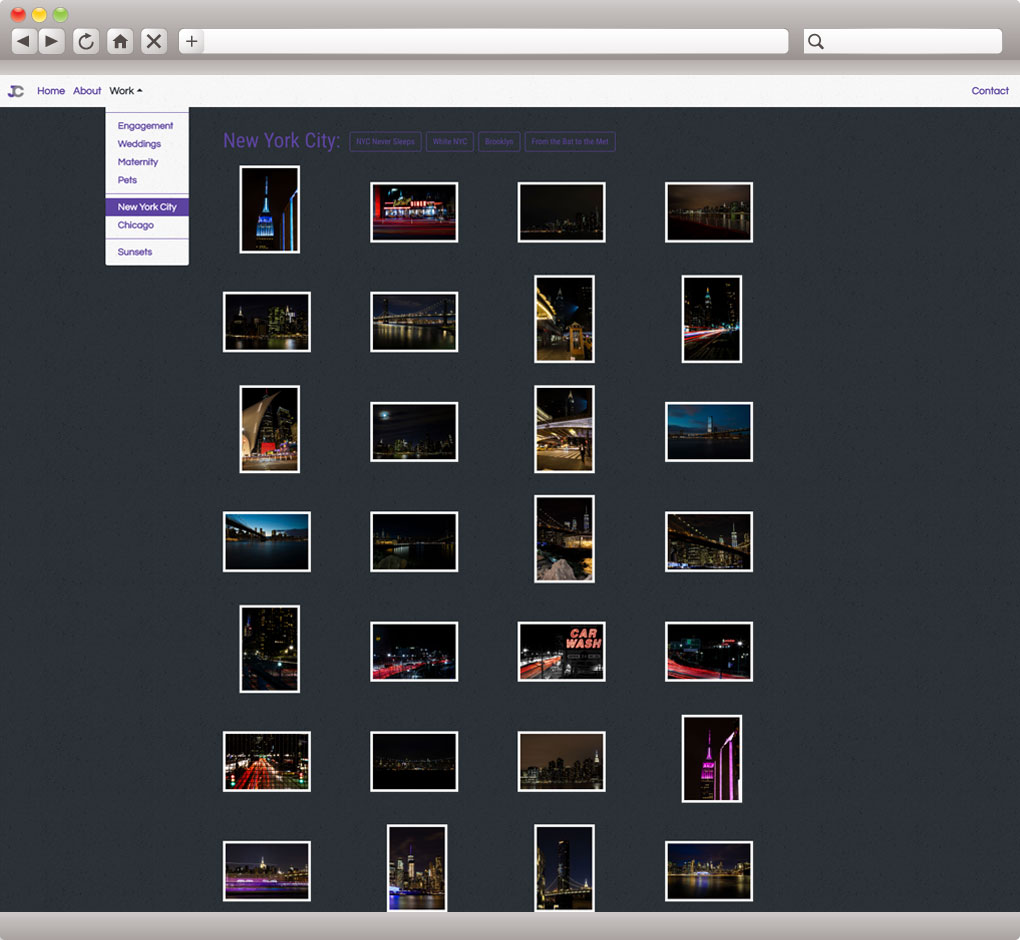Select Engagement from the Work menu

click(145, 126)
